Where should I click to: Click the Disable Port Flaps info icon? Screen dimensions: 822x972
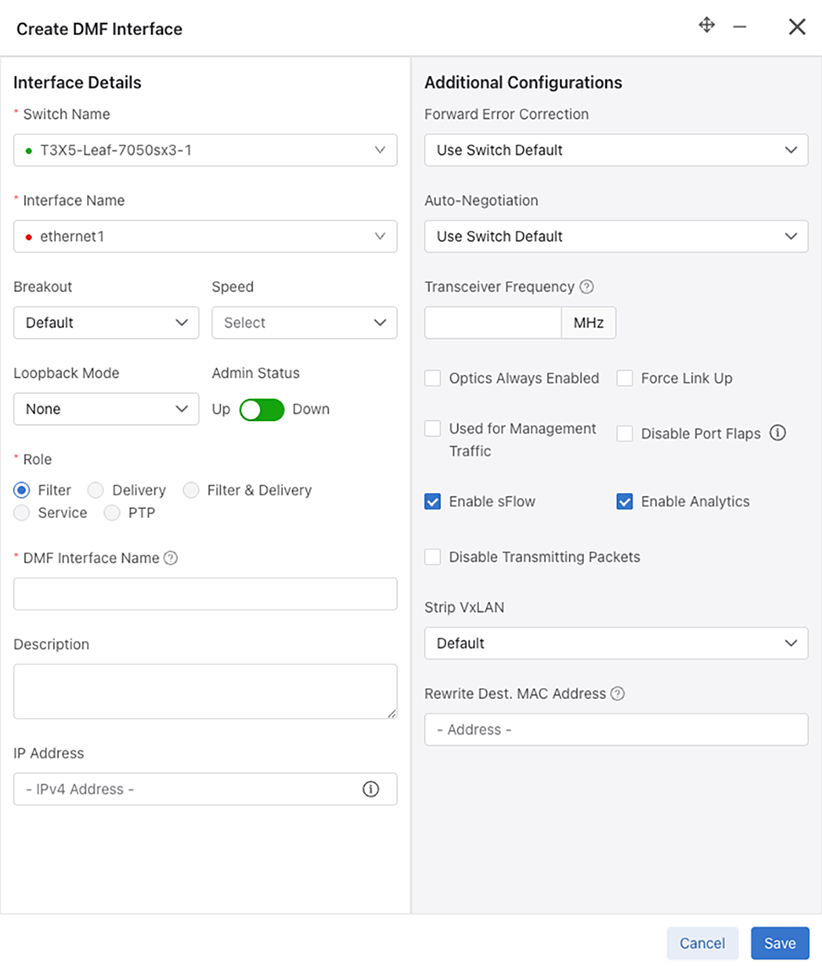pos(778,433)
